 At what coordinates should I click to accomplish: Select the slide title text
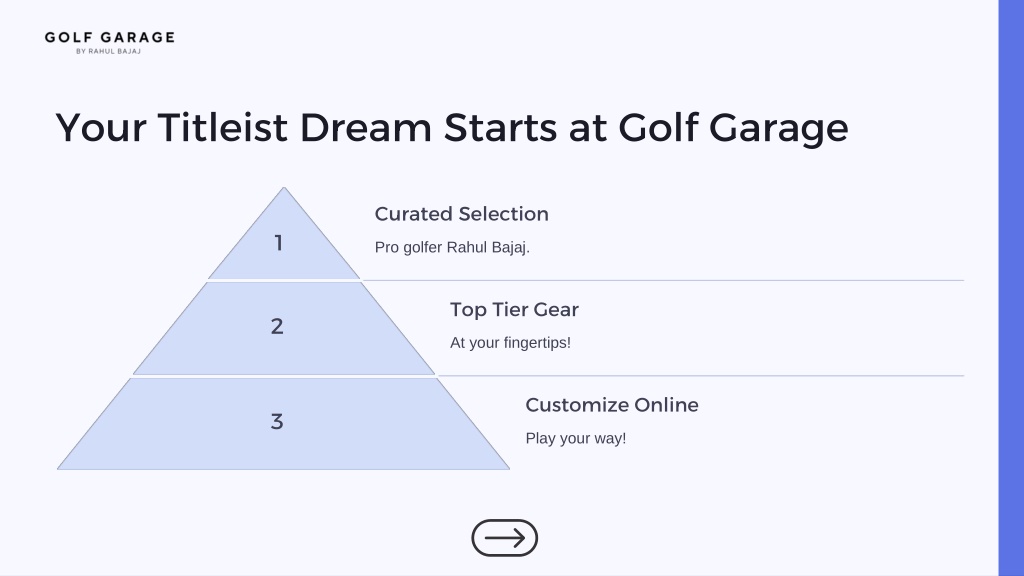[x=452, y=128]
